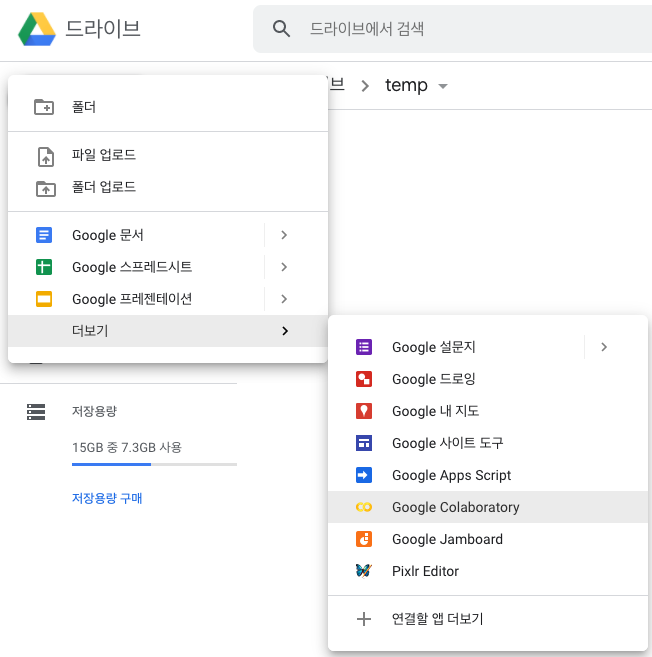The image size is (652, 657).
Task: Select Google 내 지도 from submenu
Action: point(488,411)
